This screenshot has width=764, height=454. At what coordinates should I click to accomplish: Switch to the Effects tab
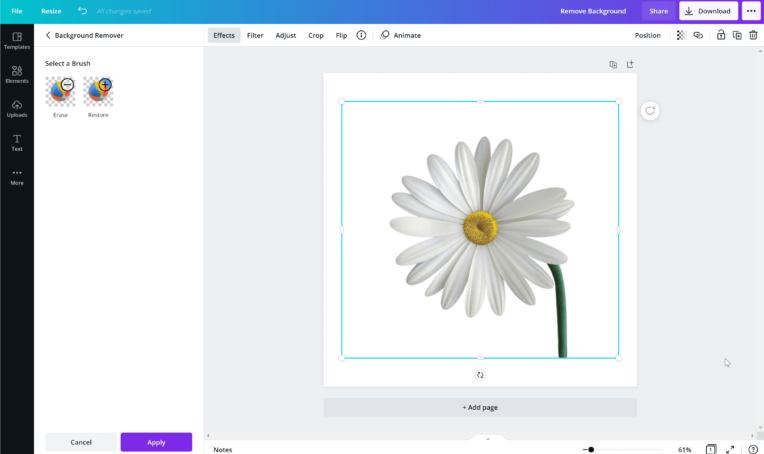(x=224, y=35)
